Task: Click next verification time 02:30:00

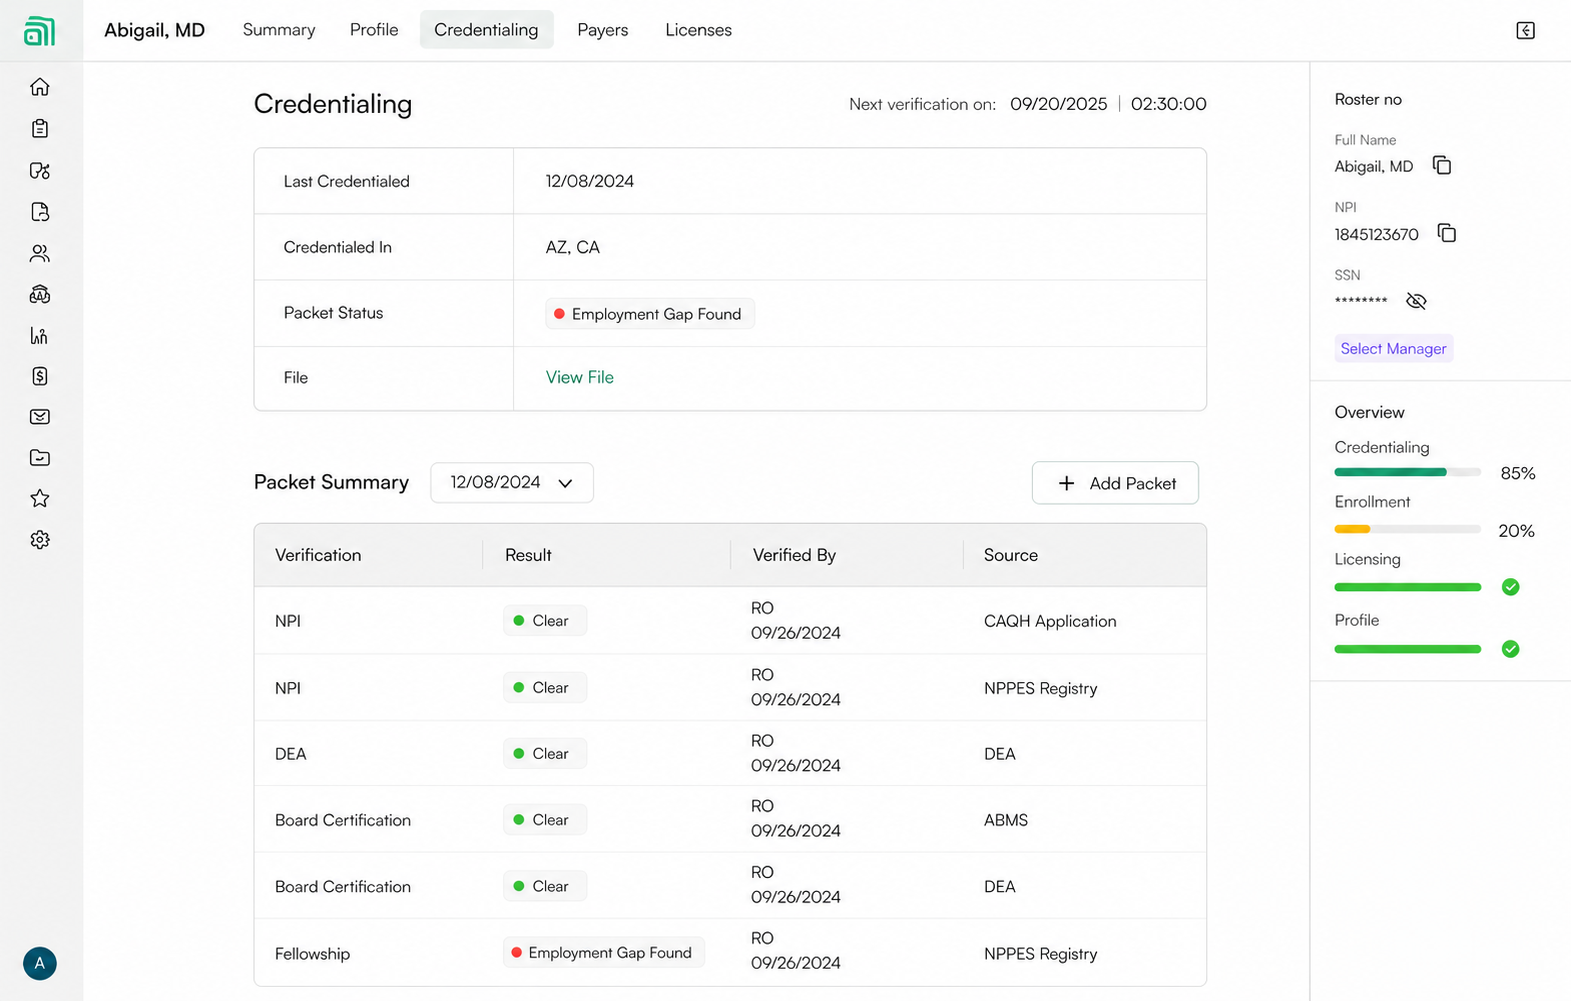Action: pos(1169,104)
